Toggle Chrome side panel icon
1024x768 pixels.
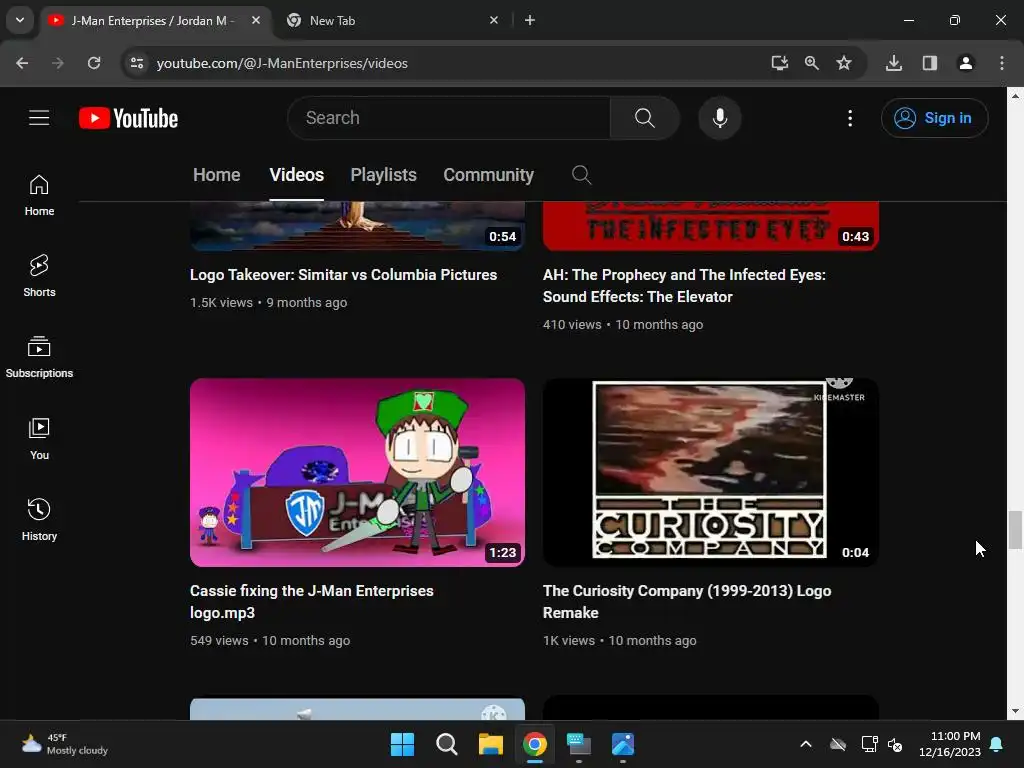click(930, 63)
